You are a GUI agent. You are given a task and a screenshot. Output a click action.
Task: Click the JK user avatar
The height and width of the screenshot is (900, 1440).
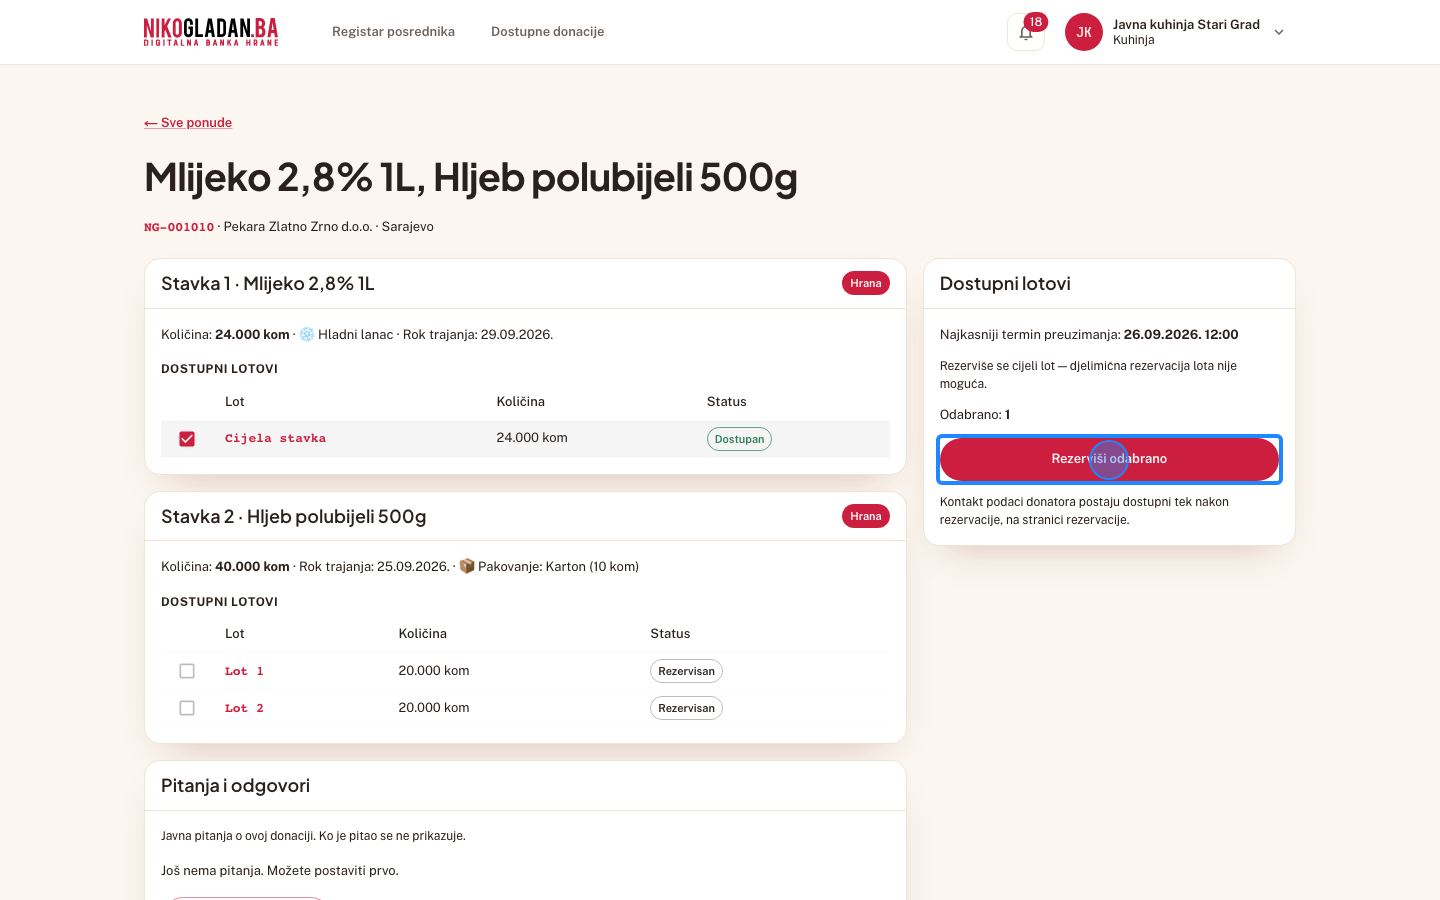pyautogui.click(x=1084, y=32)
